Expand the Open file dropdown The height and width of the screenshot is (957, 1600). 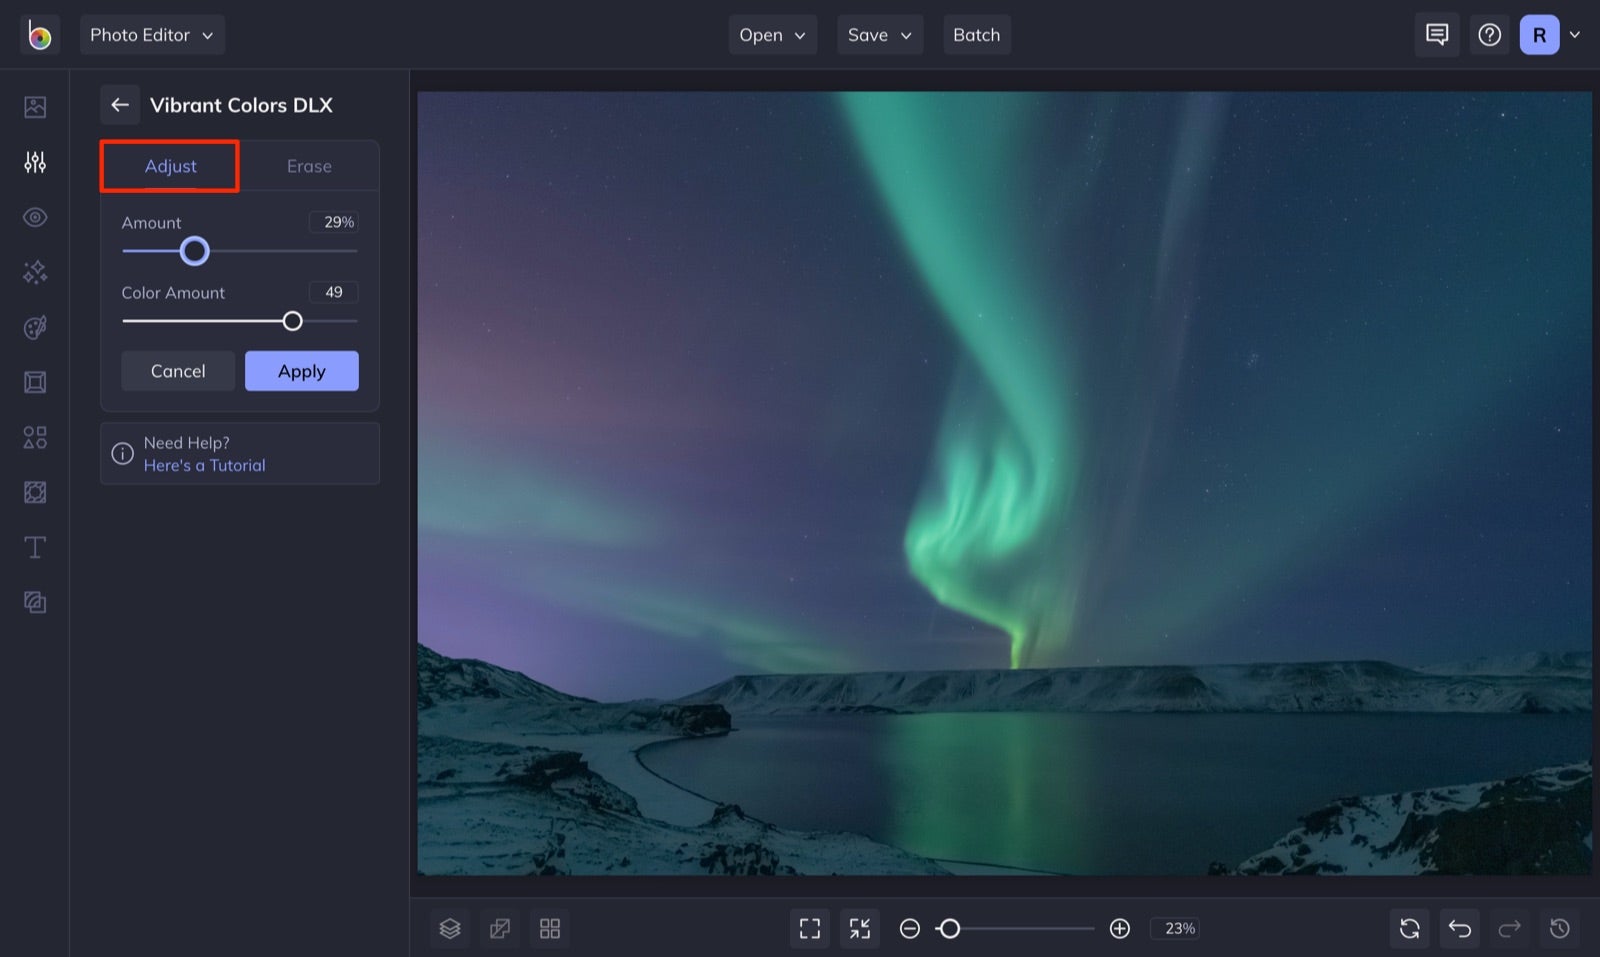pyautogui.click(x=772, y=34)
